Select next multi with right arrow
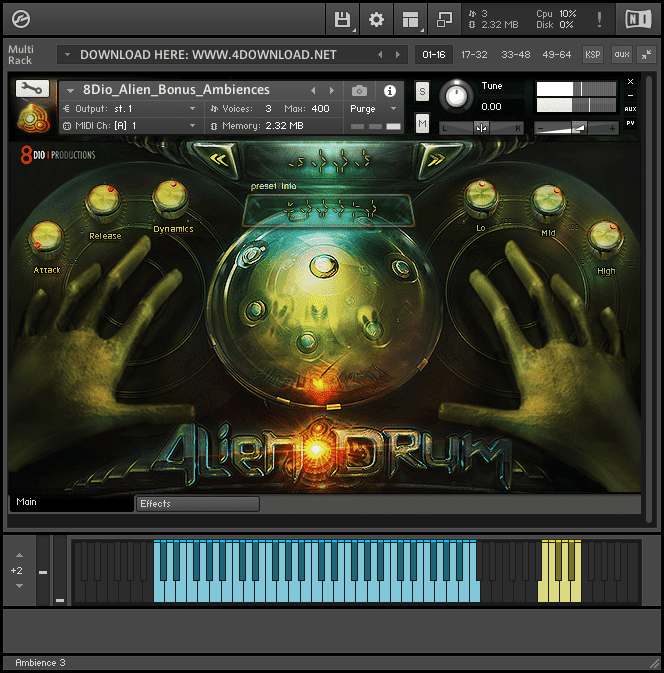The image size is (664, 673). point(398,55)
